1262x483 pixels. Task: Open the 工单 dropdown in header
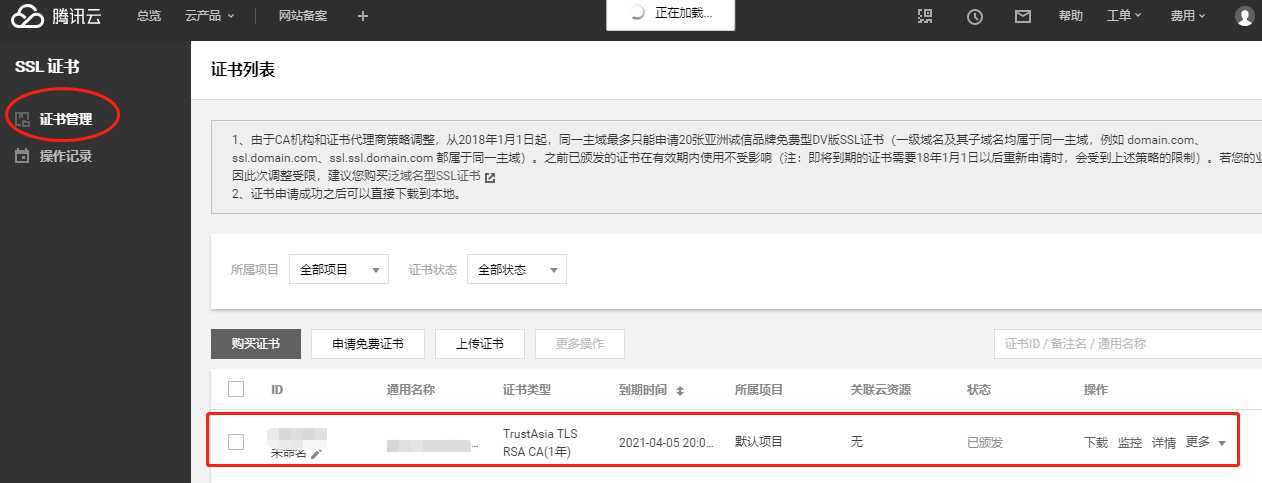point(1124,16)
